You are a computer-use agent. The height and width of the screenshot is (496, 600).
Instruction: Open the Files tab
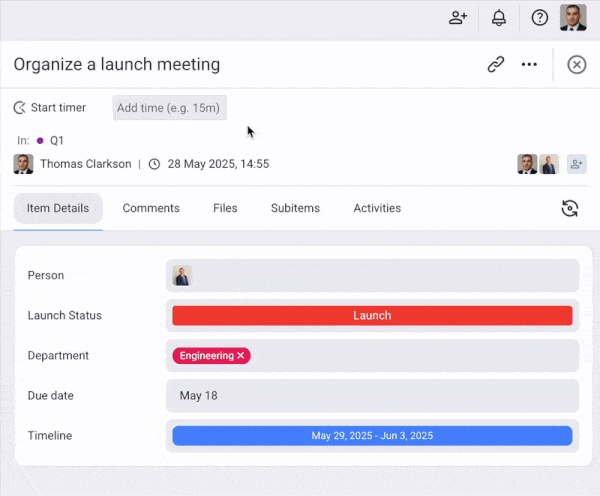pos(225,208)
